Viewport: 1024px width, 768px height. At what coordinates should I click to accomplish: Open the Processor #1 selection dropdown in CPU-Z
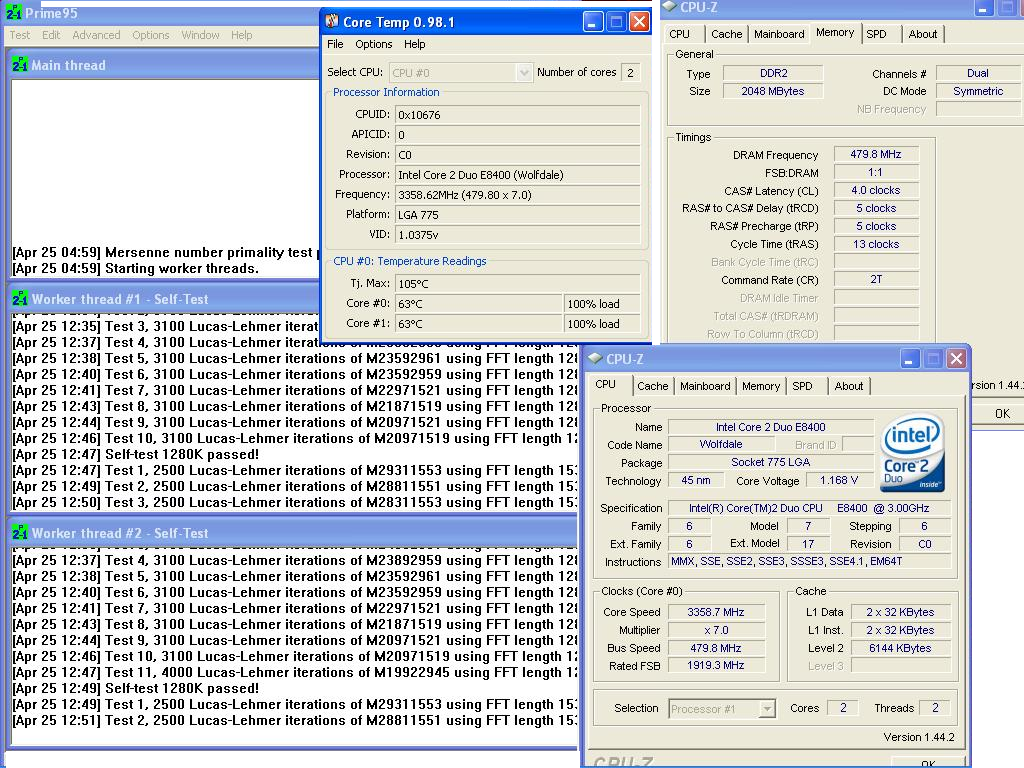point(767,709)
